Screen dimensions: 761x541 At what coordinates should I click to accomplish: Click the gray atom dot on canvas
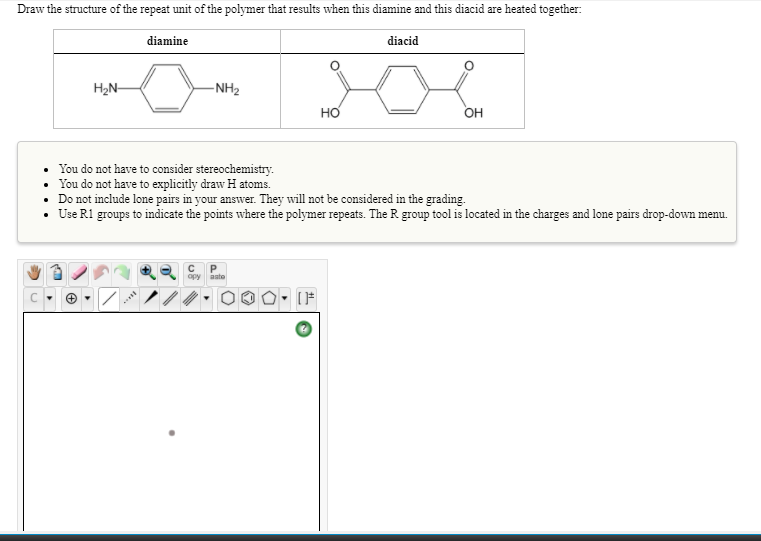pyautogui.click(x=172, y=433)
